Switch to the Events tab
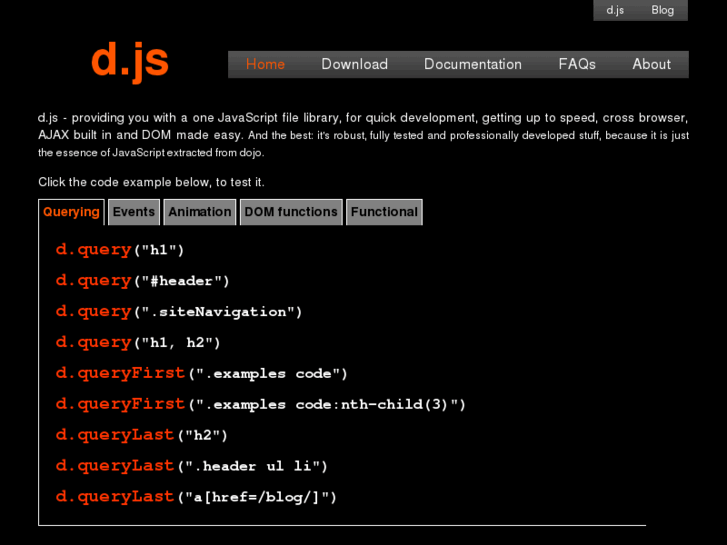 coord(134,212)
